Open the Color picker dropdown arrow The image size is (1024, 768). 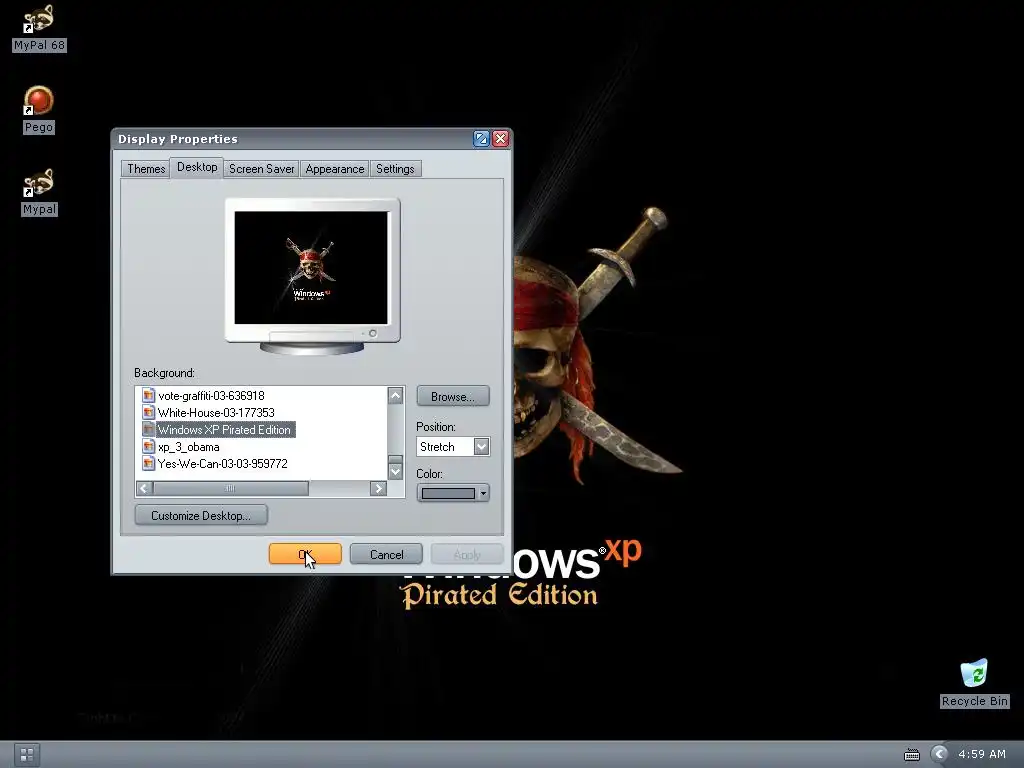pos(483,493)
